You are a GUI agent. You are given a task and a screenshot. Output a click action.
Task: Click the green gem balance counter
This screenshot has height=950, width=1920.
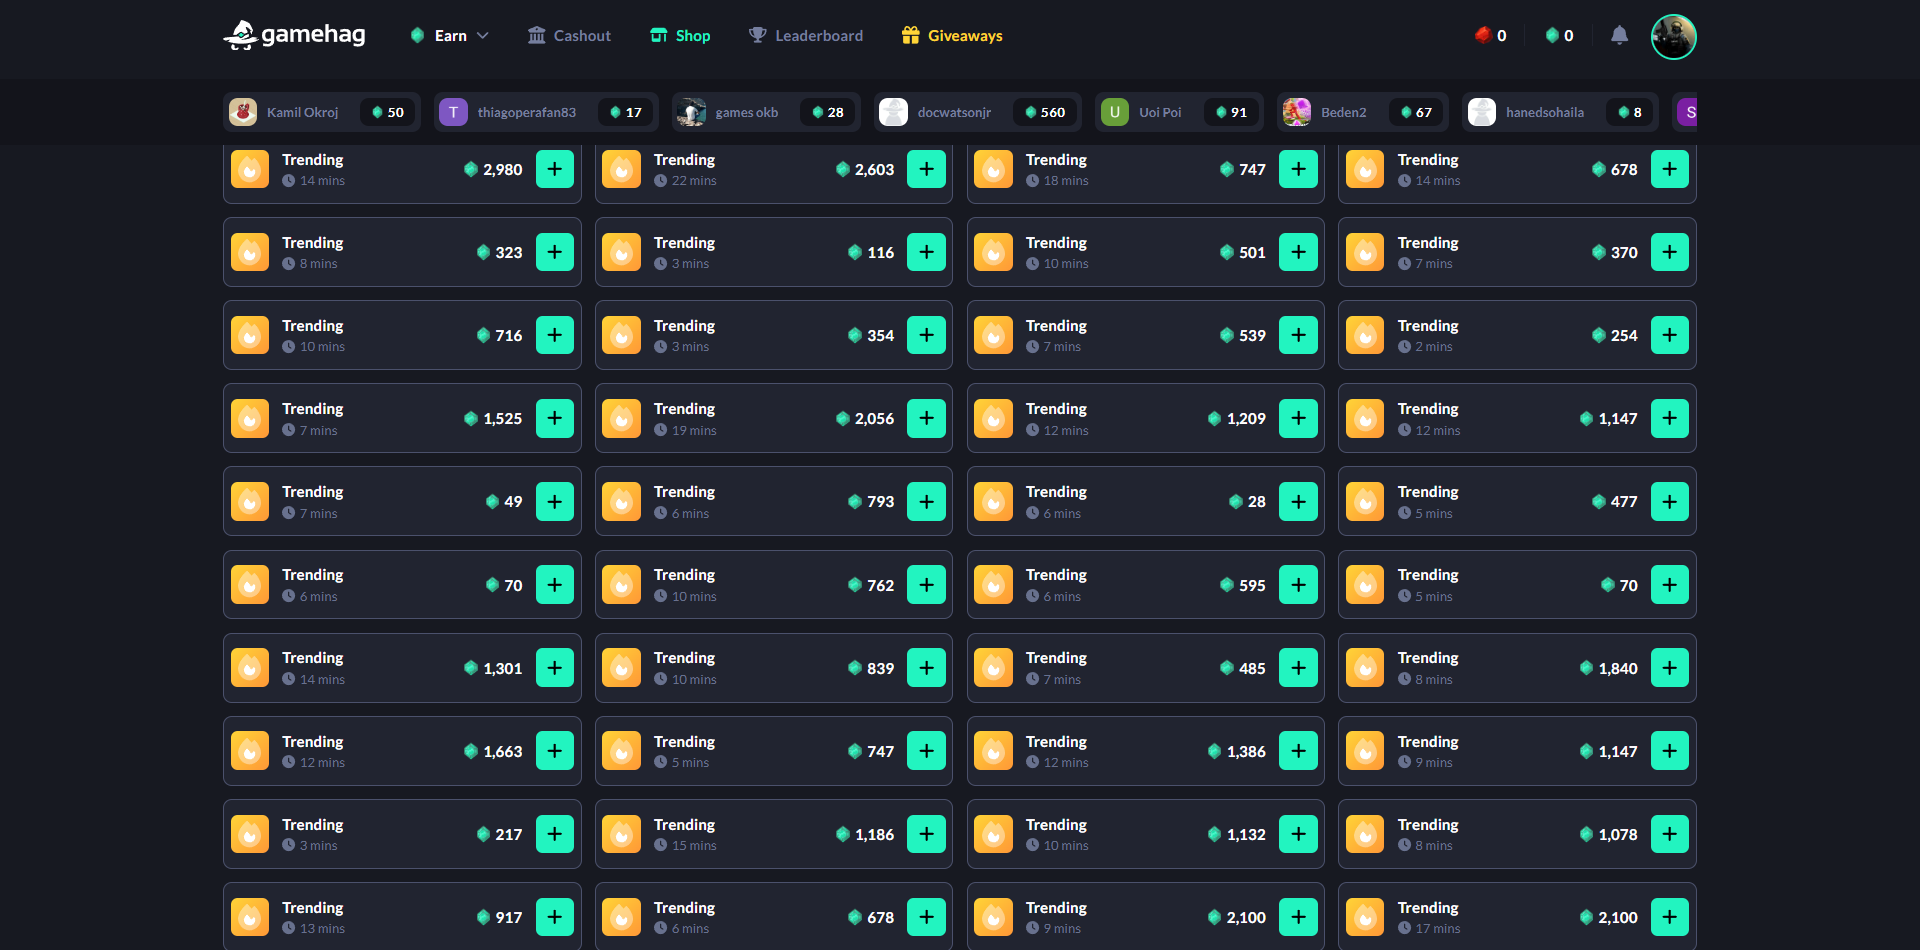pos(1559,36)
